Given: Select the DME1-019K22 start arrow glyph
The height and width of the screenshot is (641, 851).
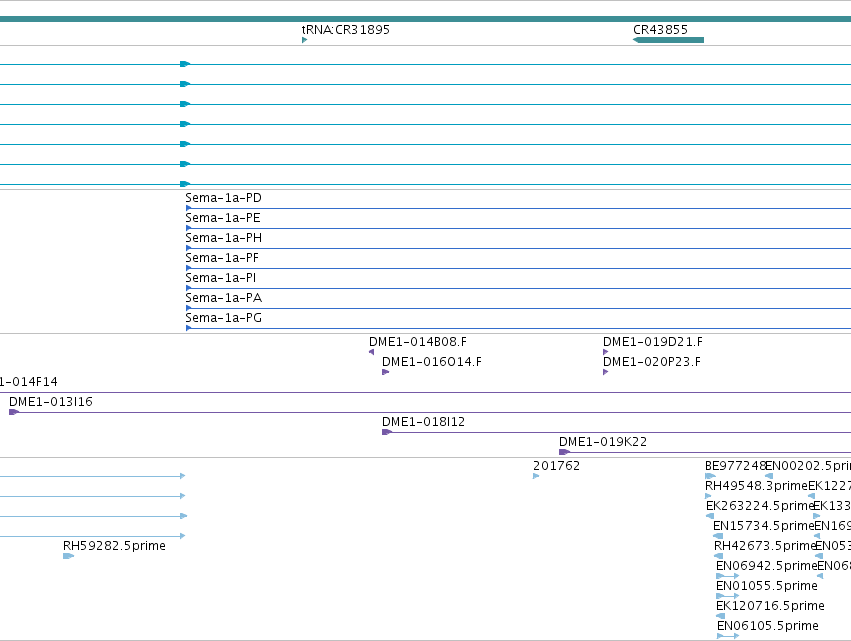Looking at the screenshot, I should (x=564, y=452).
